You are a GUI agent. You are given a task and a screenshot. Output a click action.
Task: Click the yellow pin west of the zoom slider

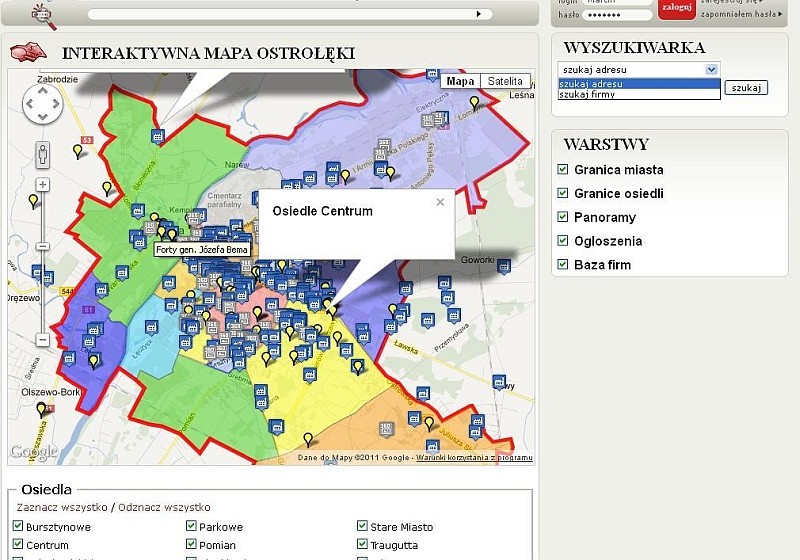point(33,201)
